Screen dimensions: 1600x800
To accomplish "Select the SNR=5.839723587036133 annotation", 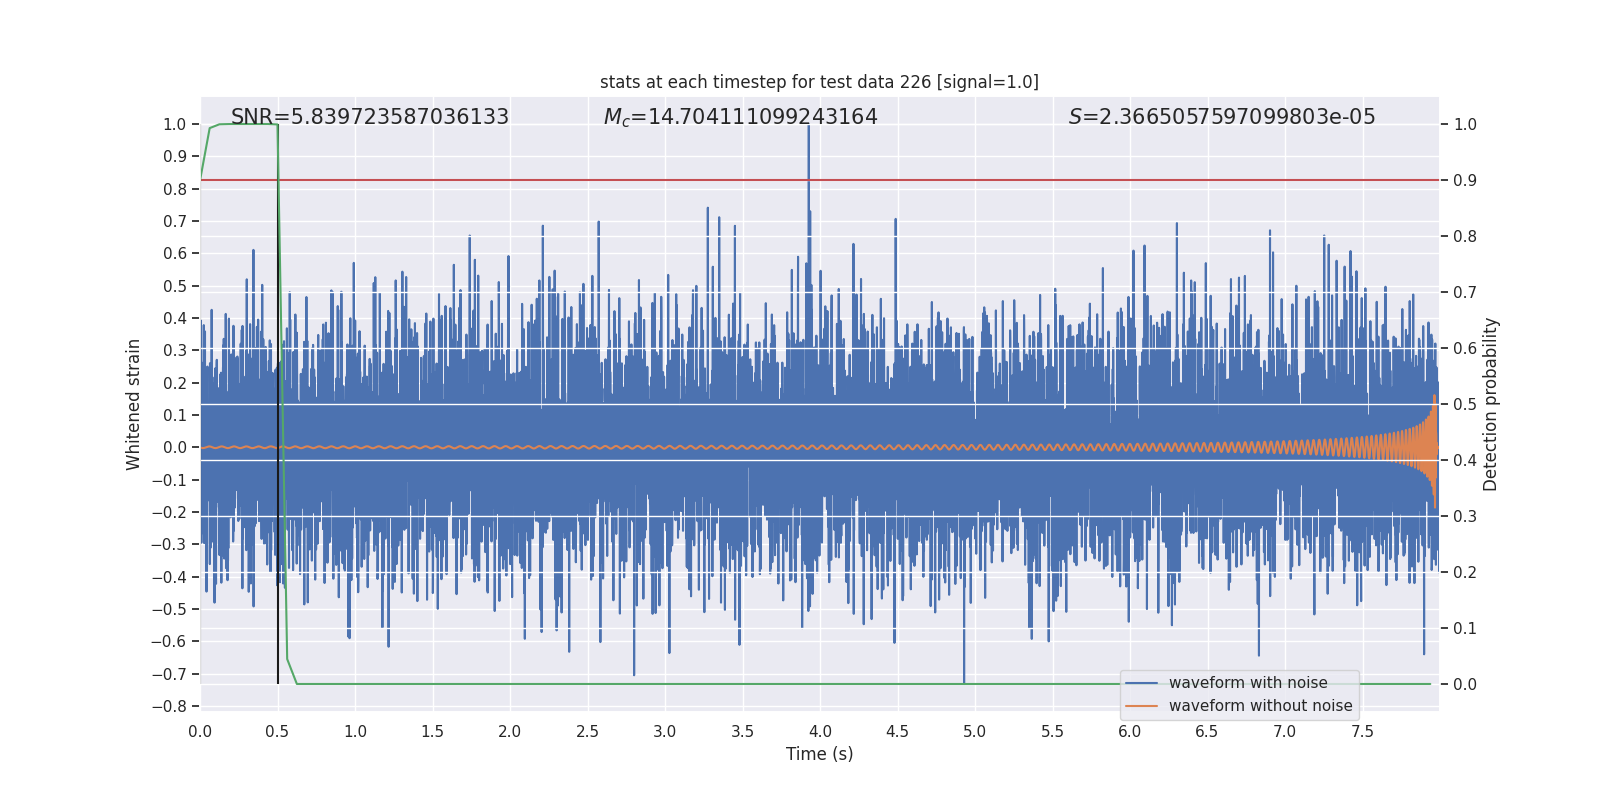I will (370, 117).
